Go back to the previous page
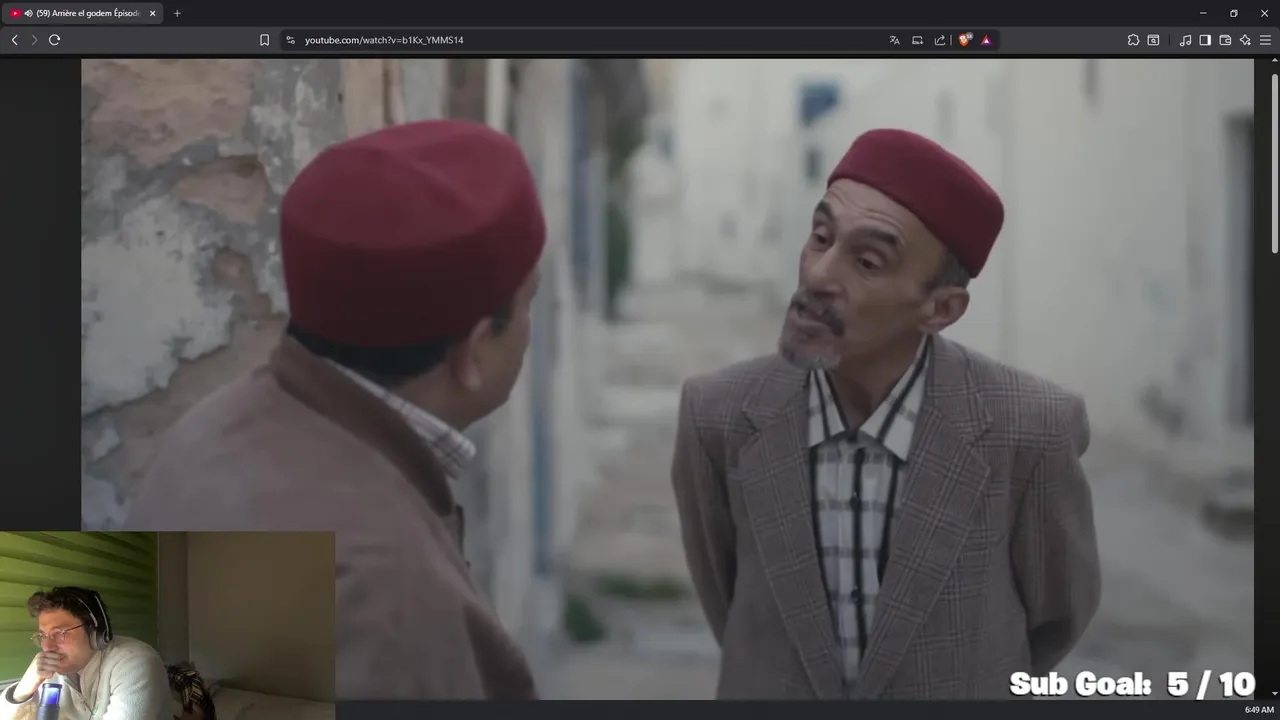The height and width of the screenshot is (720, 1280). coord(14,40)
